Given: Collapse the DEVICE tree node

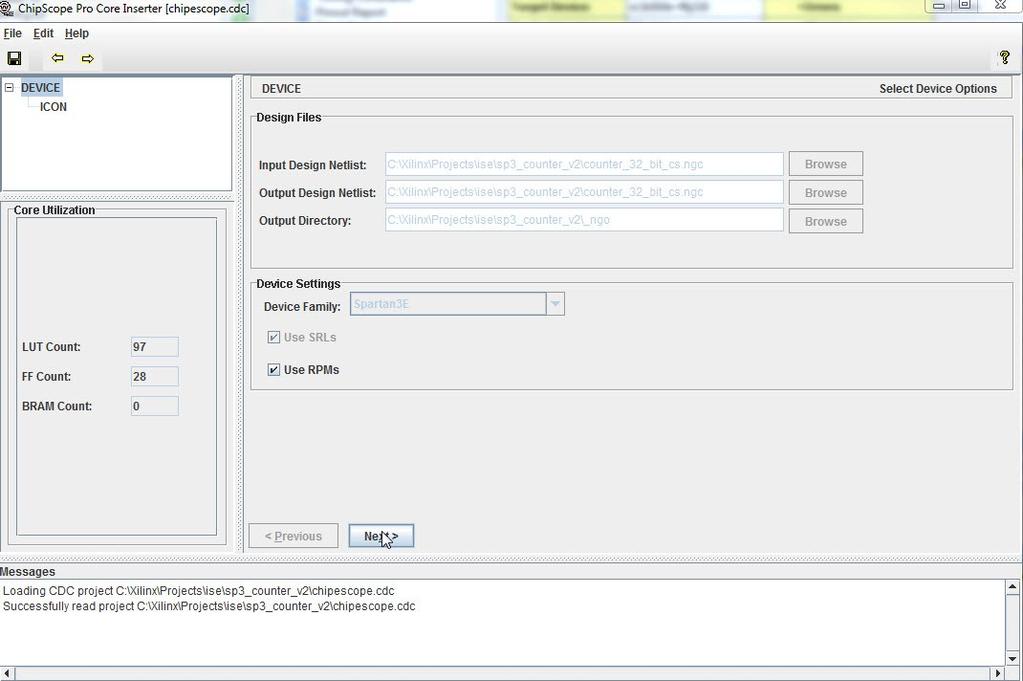Looking at the screenshot, I should click(9, 87).
